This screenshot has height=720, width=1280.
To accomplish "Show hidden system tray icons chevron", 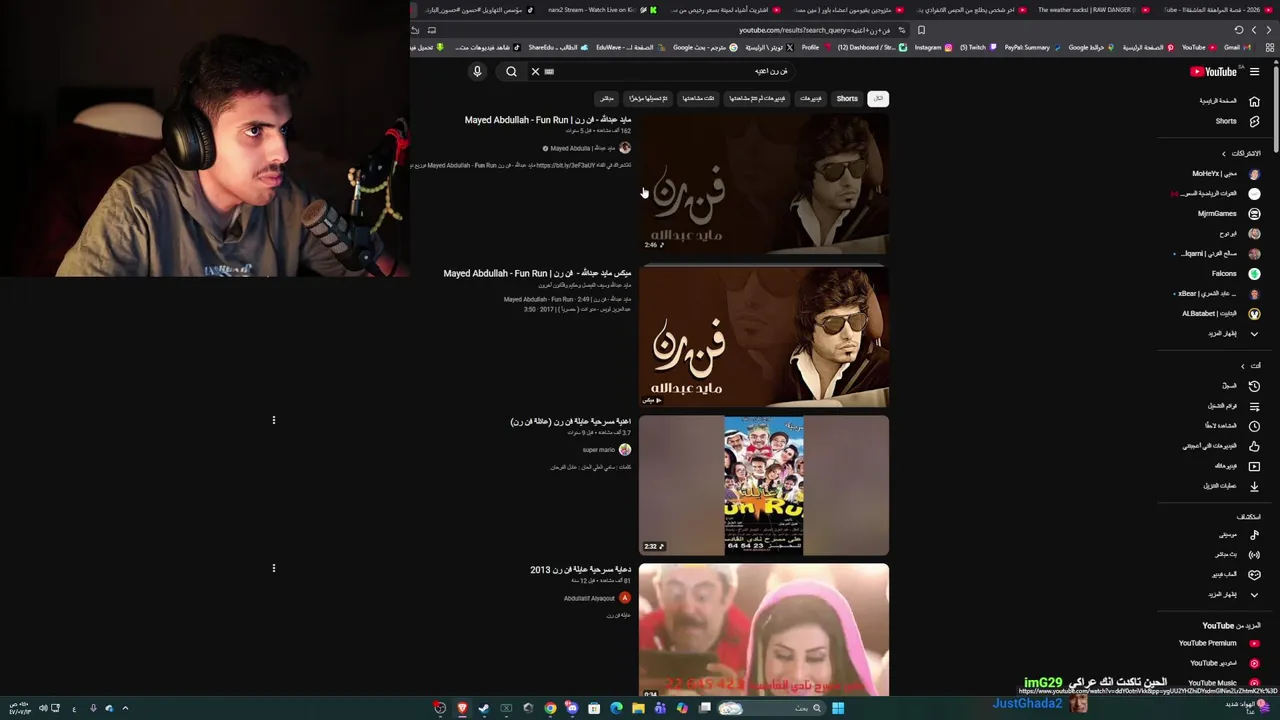I will click(x=125, y=708).
